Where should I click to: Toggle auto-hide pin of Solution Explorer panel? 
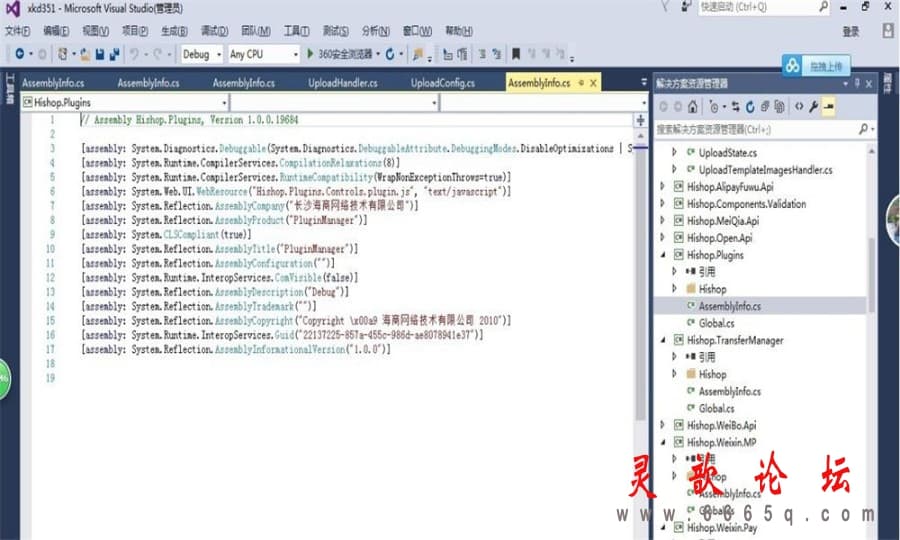click(x=857, y=84)
